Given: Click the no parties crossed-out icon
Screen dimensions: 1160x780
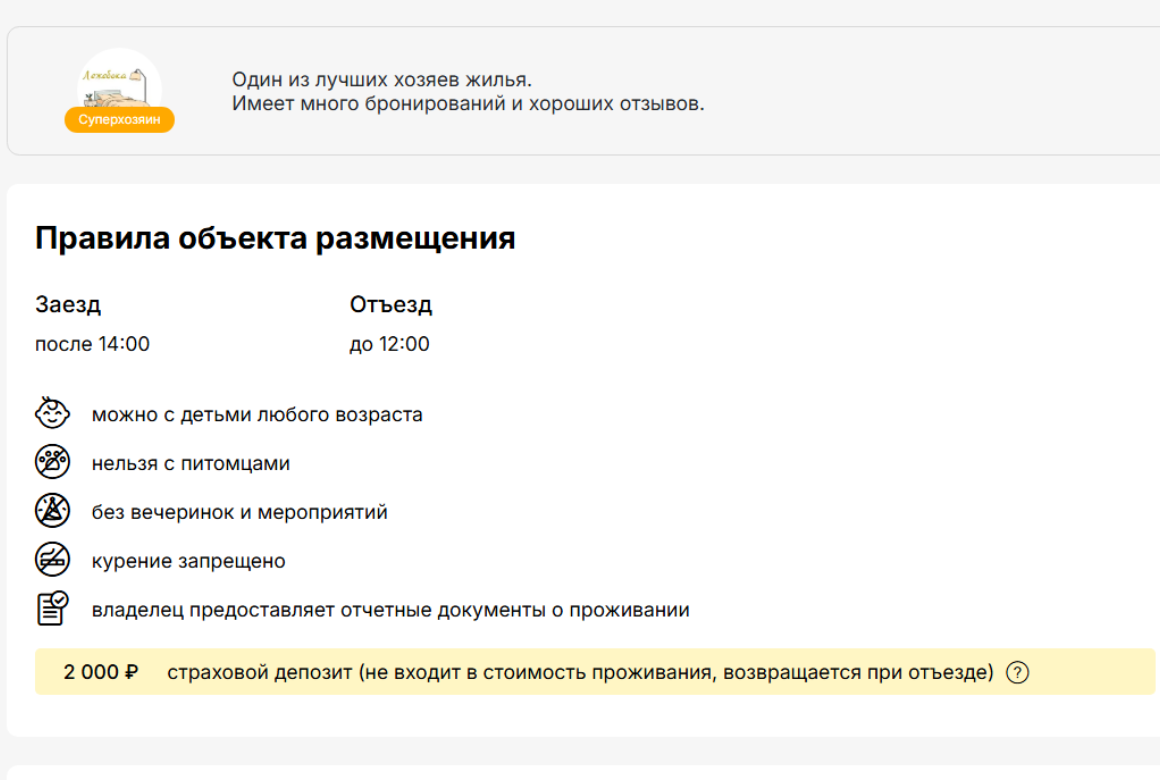Looking at the screenshot, I should tap(53, 512).
